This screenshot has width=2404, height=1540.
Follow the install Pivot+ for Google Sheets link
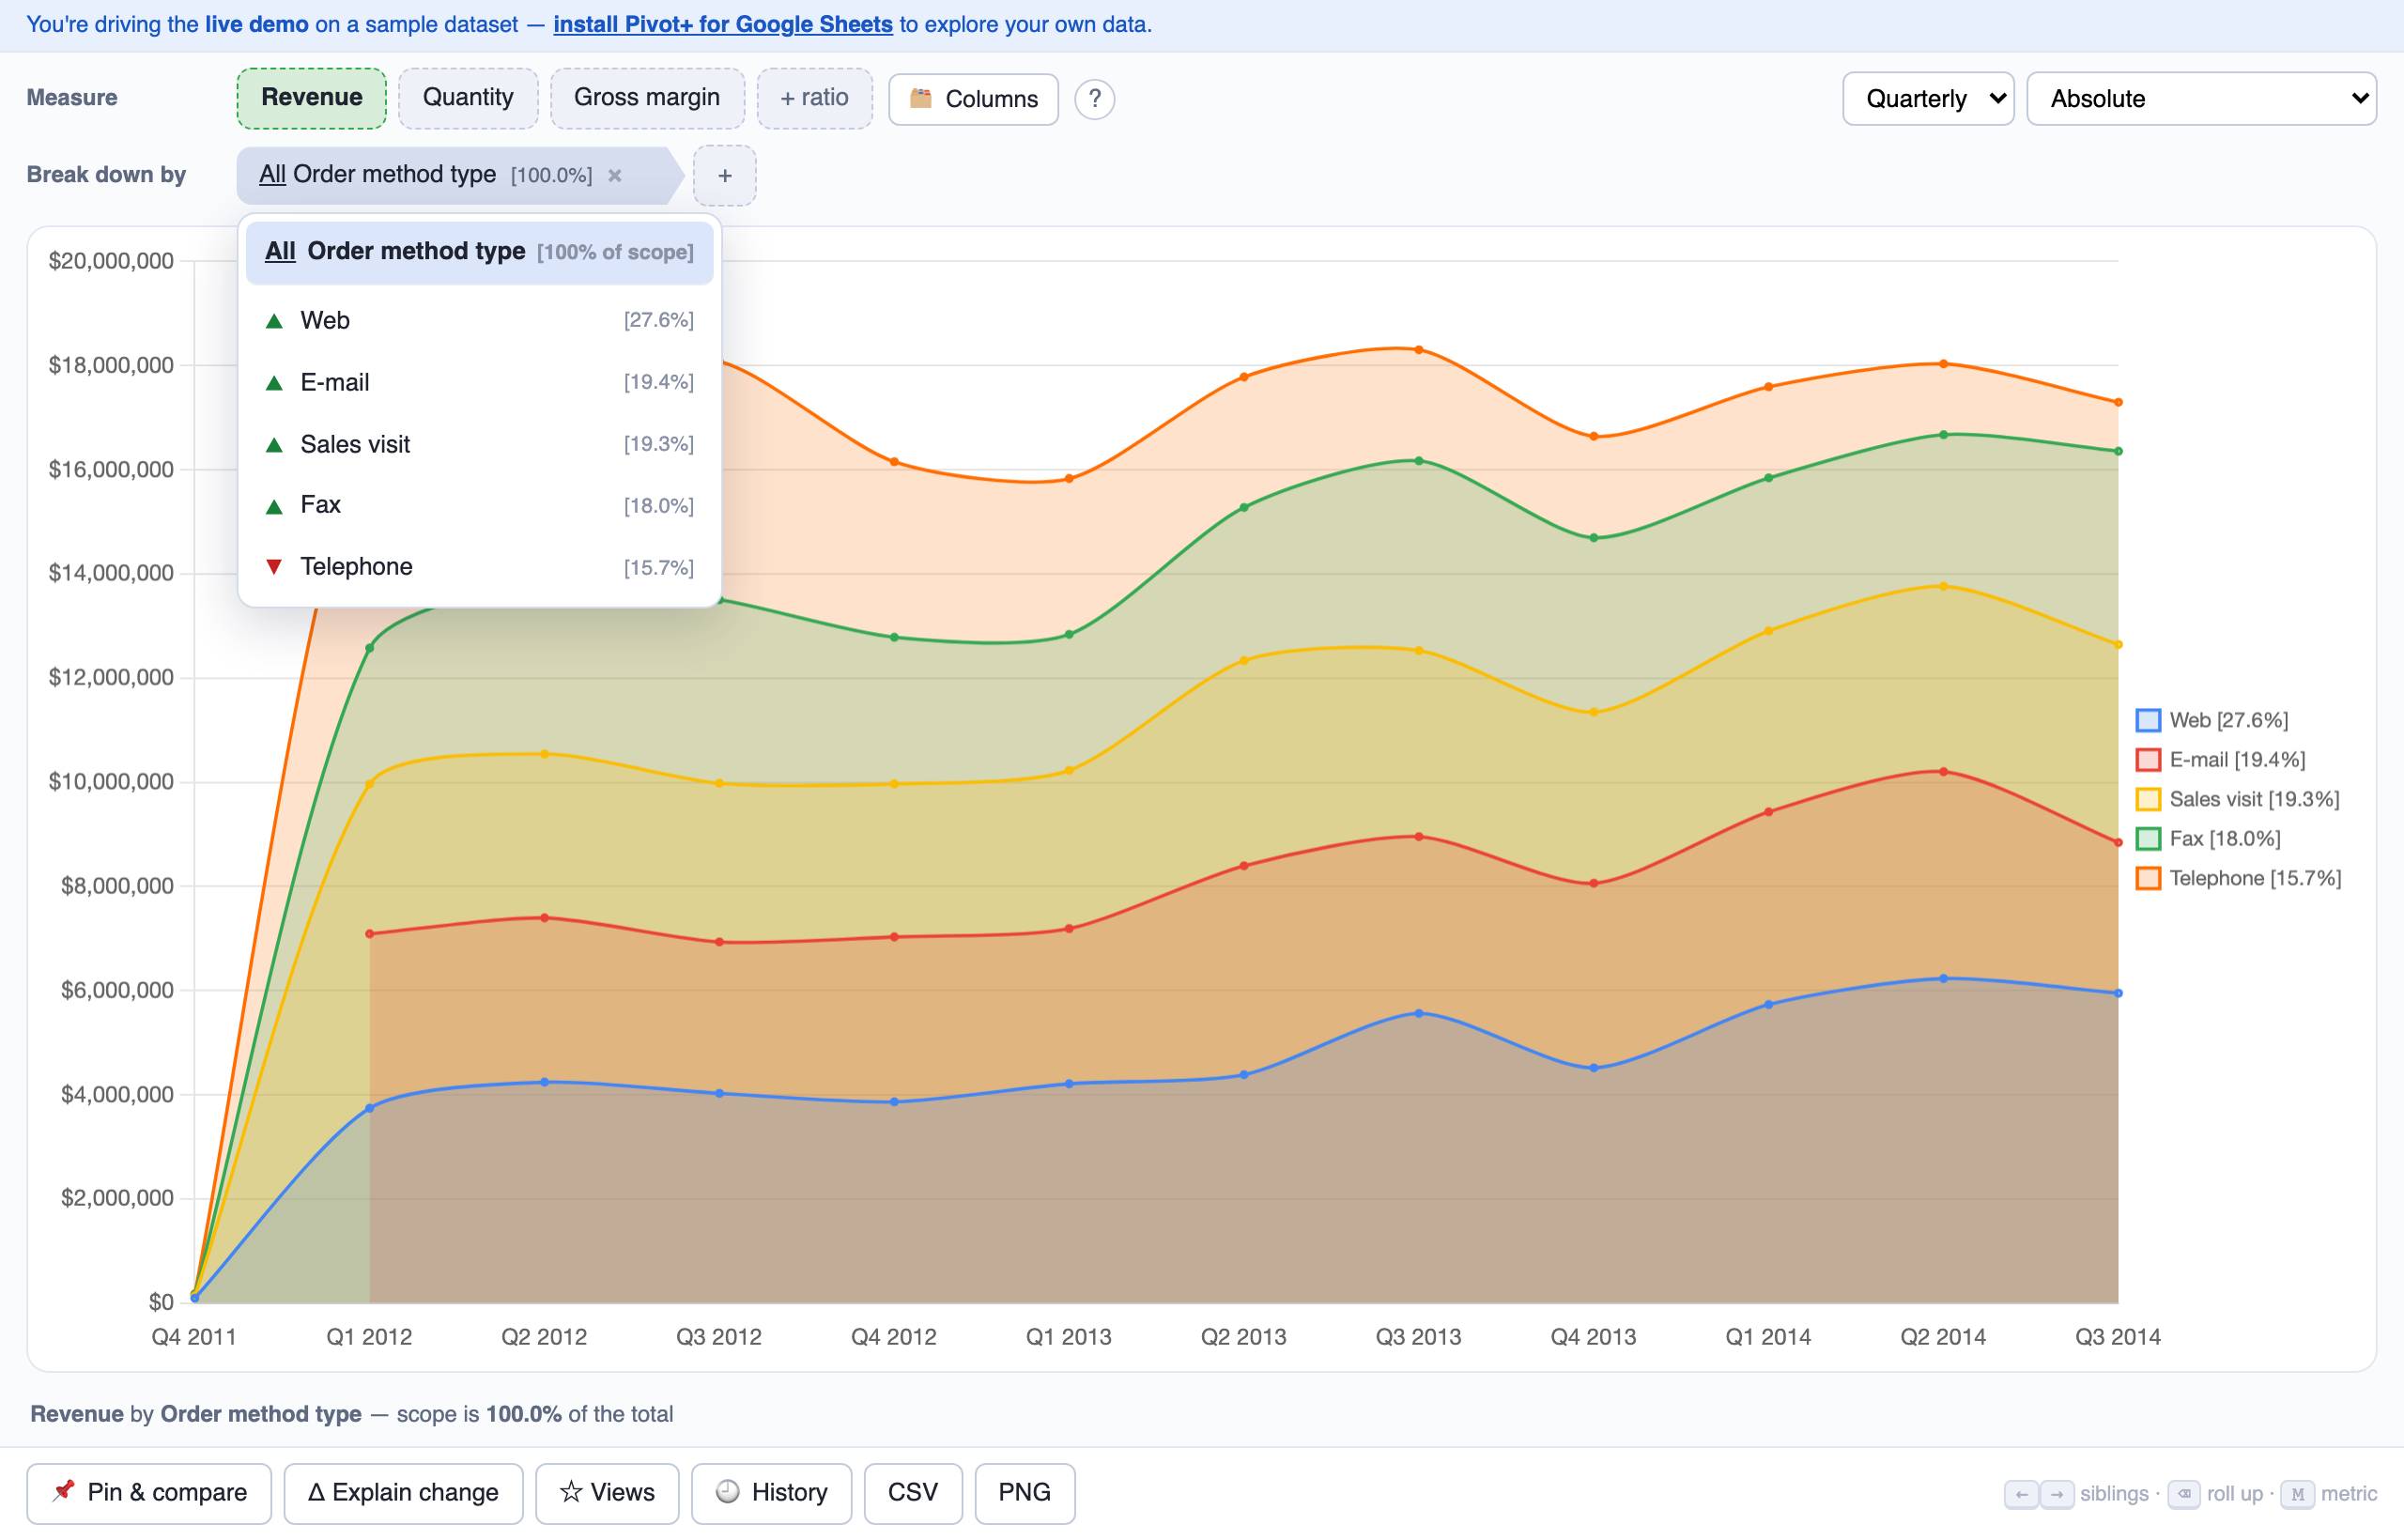(722, 24)
